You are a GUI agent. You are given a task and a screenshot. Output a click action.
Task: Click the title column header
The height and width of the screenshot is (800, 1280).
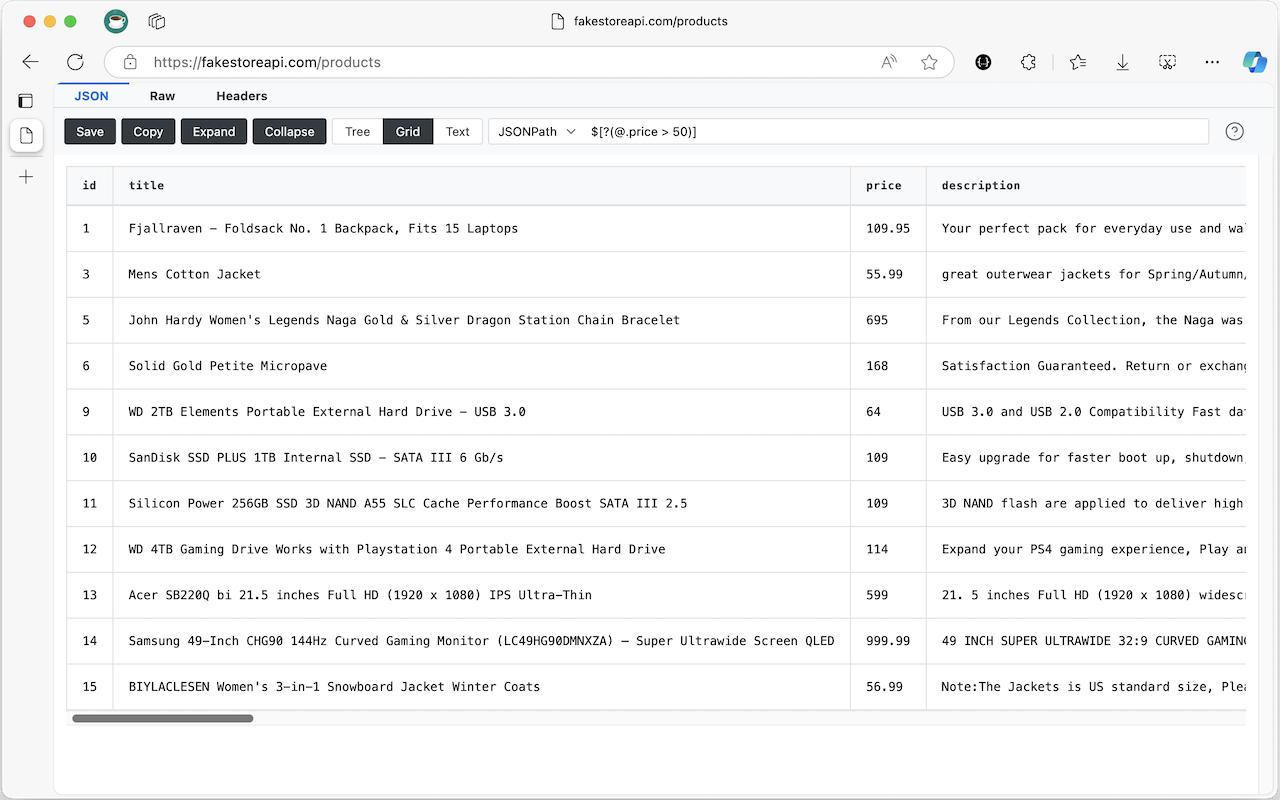pos(482,185)
